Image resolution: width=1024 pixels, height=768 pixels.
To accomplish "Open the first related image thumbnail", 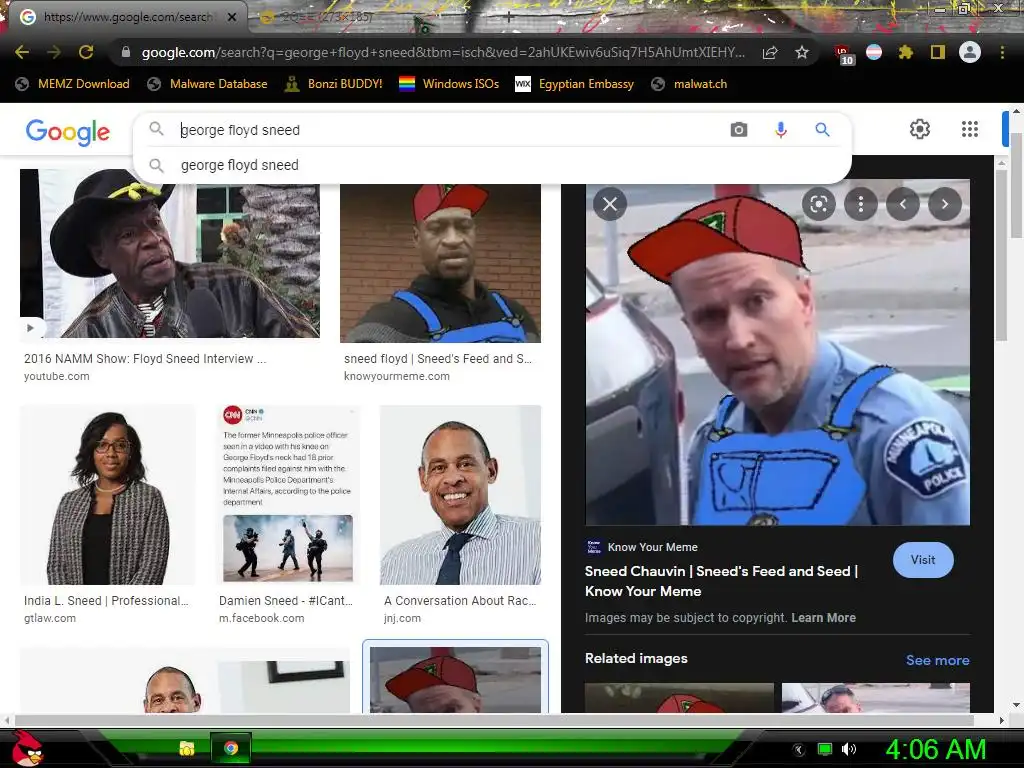I will [x=679, y=697].
